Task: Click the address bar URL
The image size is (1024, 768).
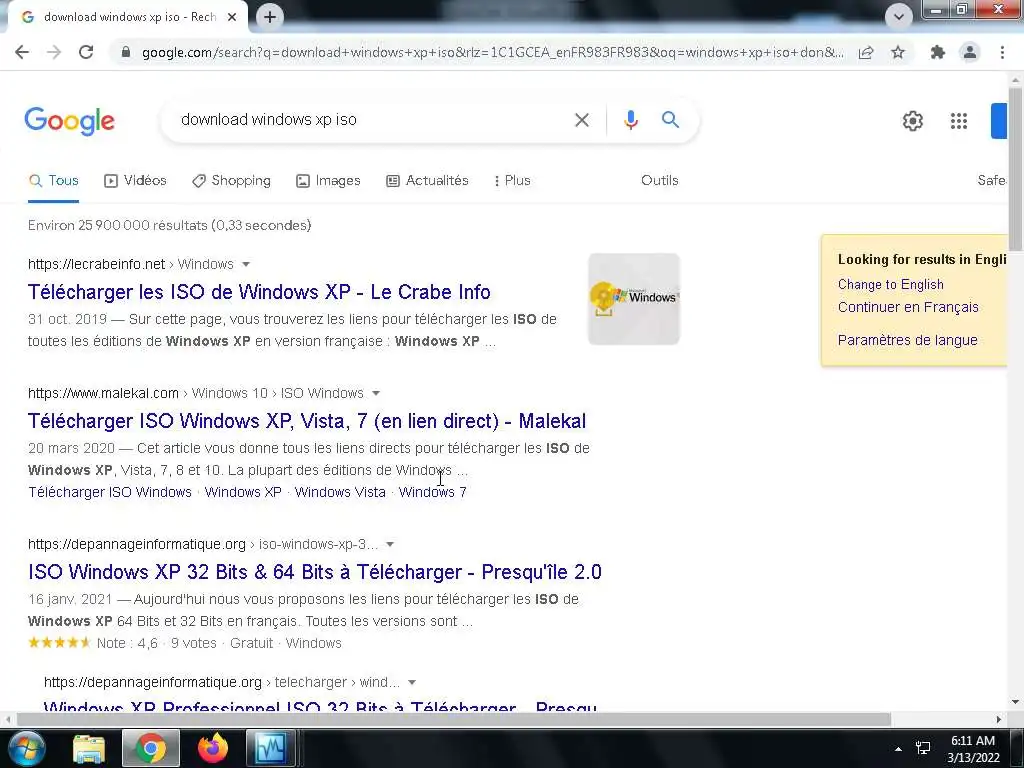Action: click(x=493, y=52)
